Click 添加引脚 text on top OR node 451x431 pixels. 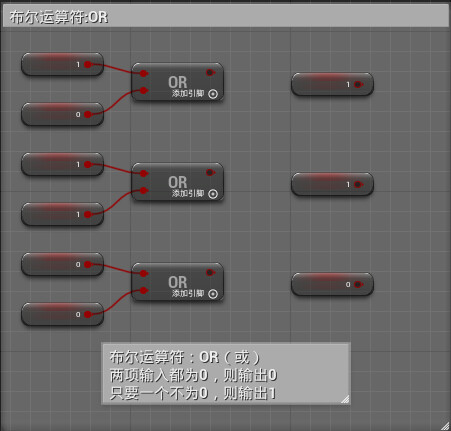pyautogui.click(x=188, y=93)
